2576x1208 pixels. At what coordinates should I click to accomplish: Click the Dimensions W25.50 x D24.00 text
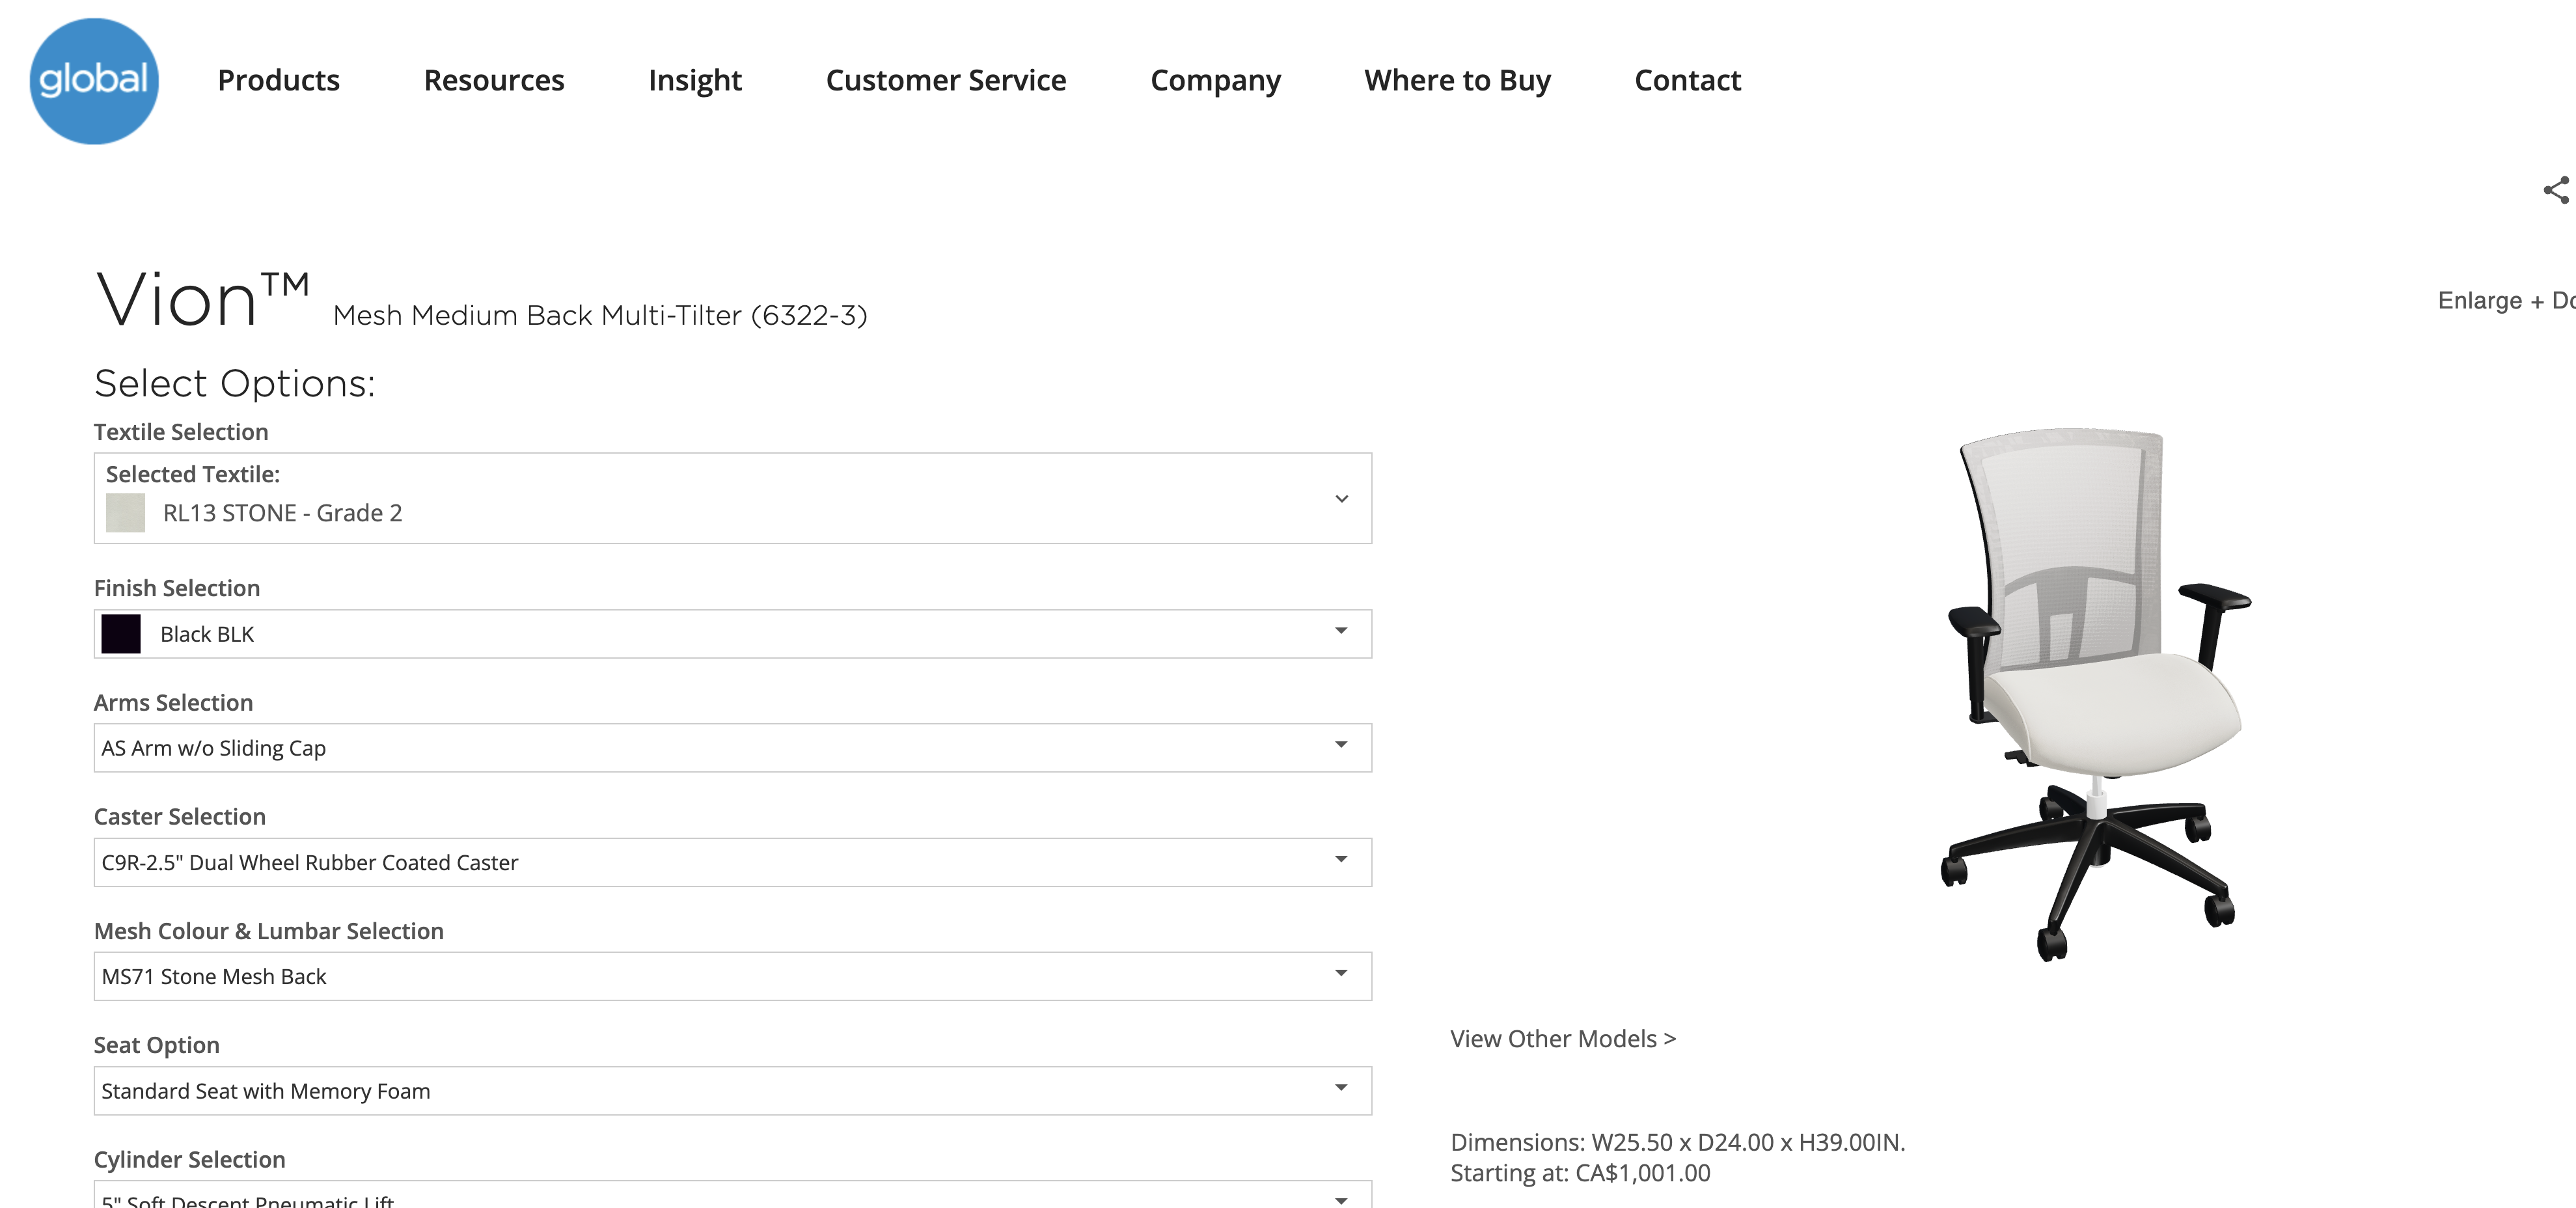[x=1678, y=1142]
